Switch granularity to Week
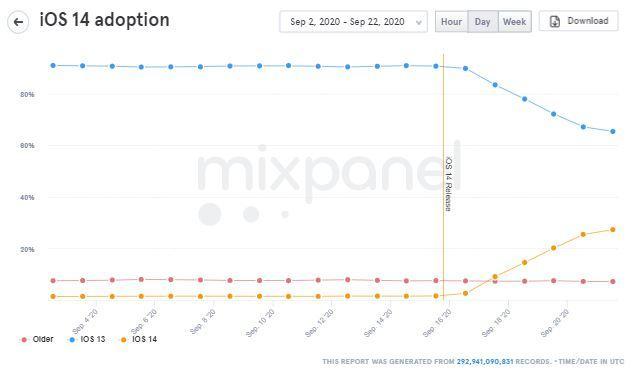The width and height of the screenshot is (632, 372). click(x=515, y=22)
